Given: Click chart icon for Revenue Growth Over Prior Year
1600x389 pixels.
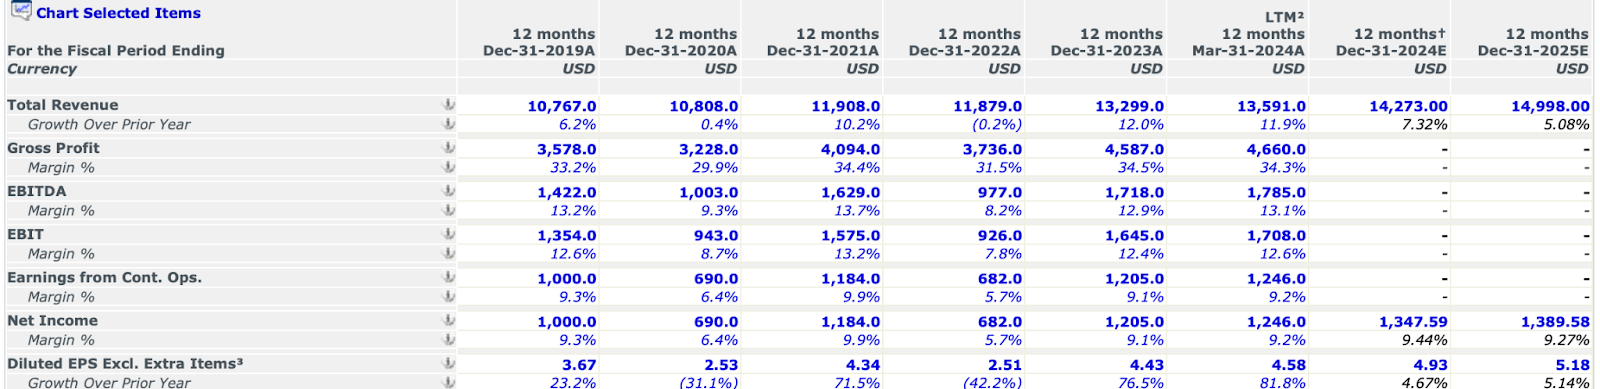Looking at the screenshot, I should pyautogui.click(x=449, y=124).
